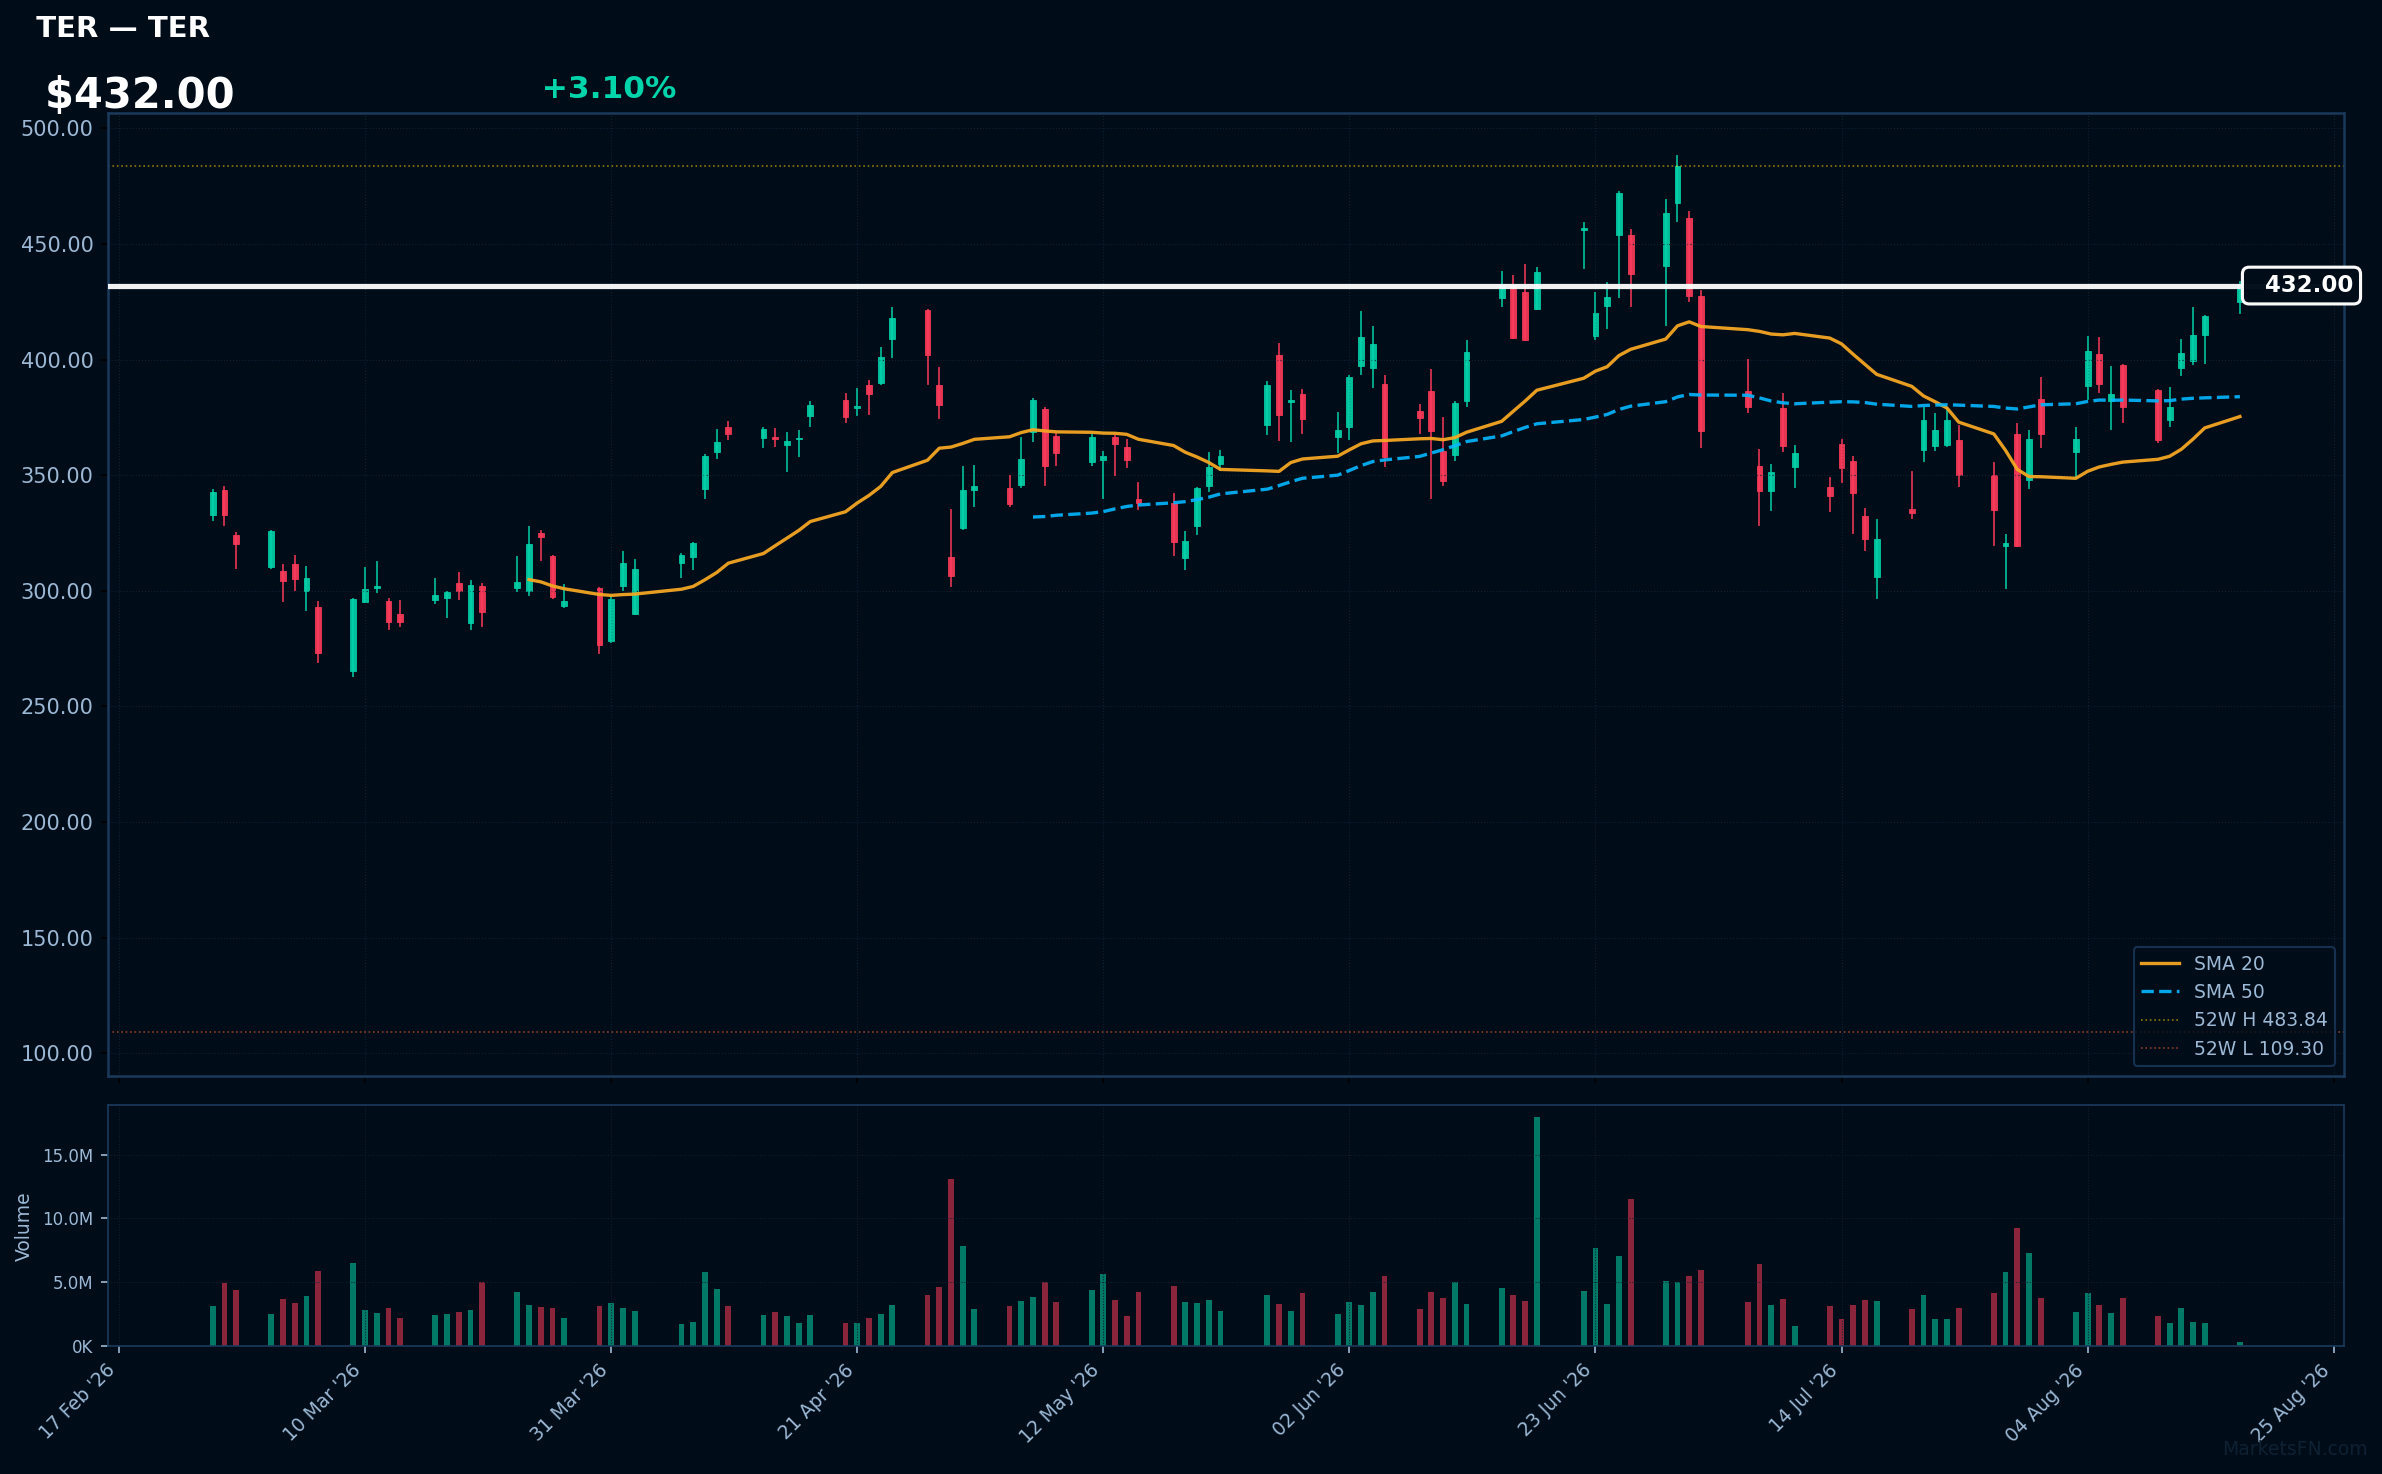Click the 500.00 price axis label
The width and height of the screenshot is (2382, 1474).
(x=57, y=129)
